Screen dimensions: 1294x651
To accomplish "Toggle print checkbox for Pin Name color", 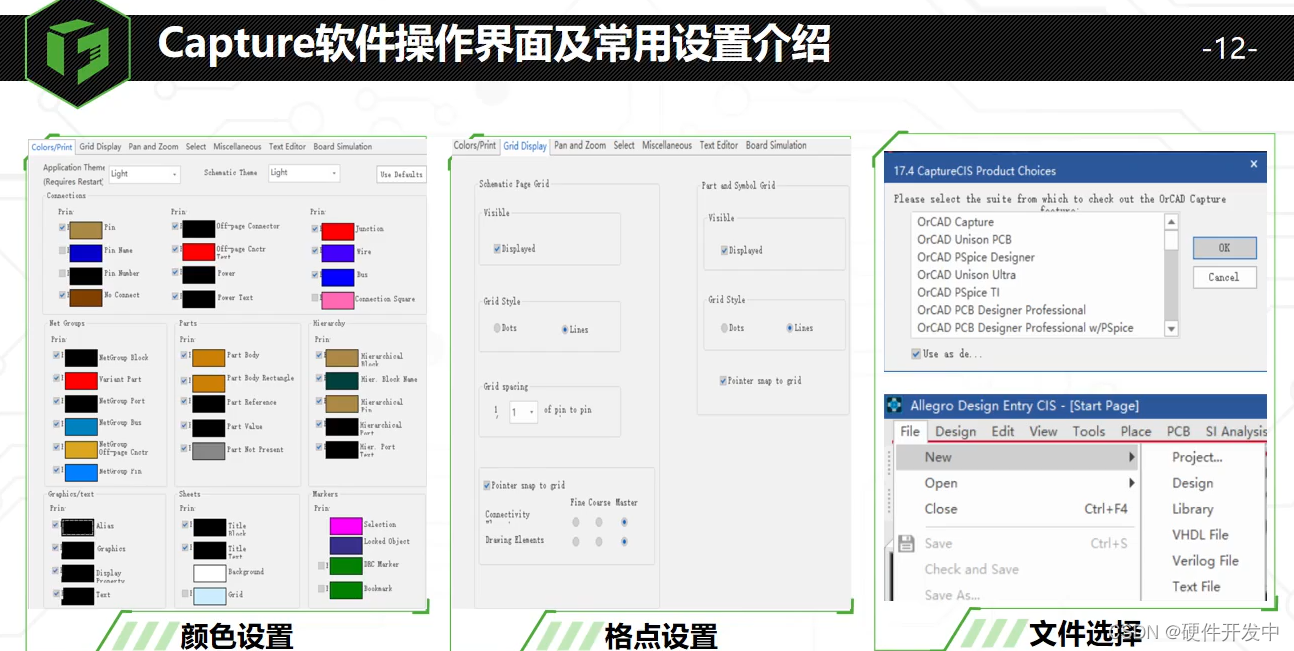I will (x=63, y=251).
